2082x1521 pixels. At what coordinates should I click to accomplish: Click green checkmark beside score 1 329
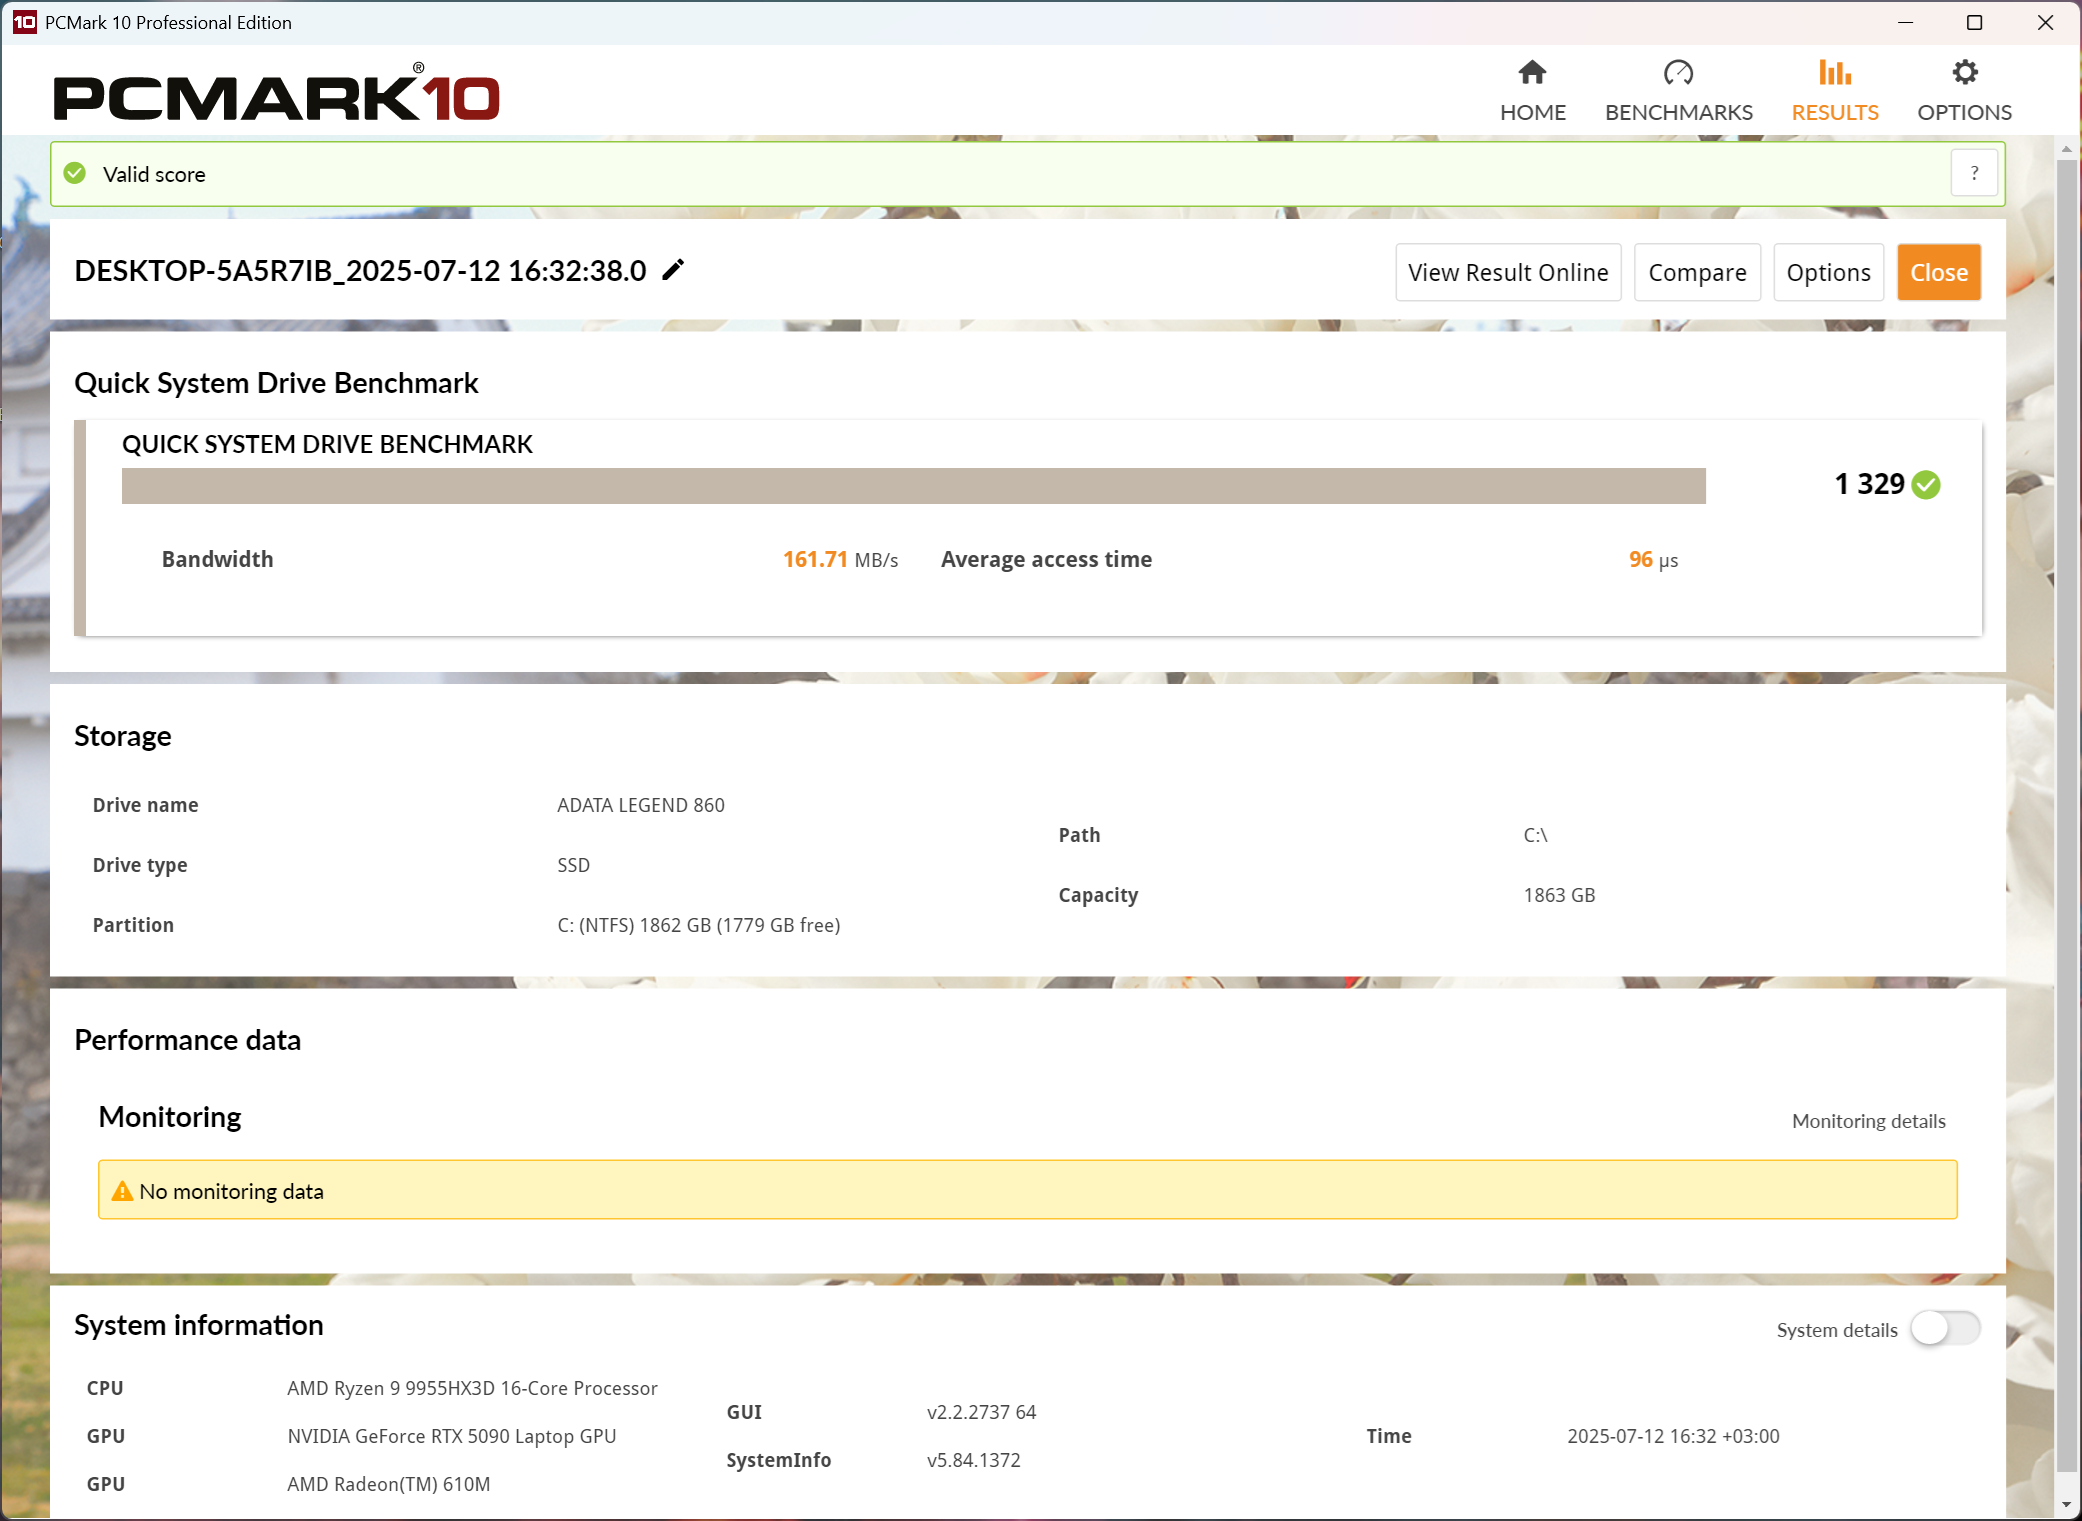1926,485
